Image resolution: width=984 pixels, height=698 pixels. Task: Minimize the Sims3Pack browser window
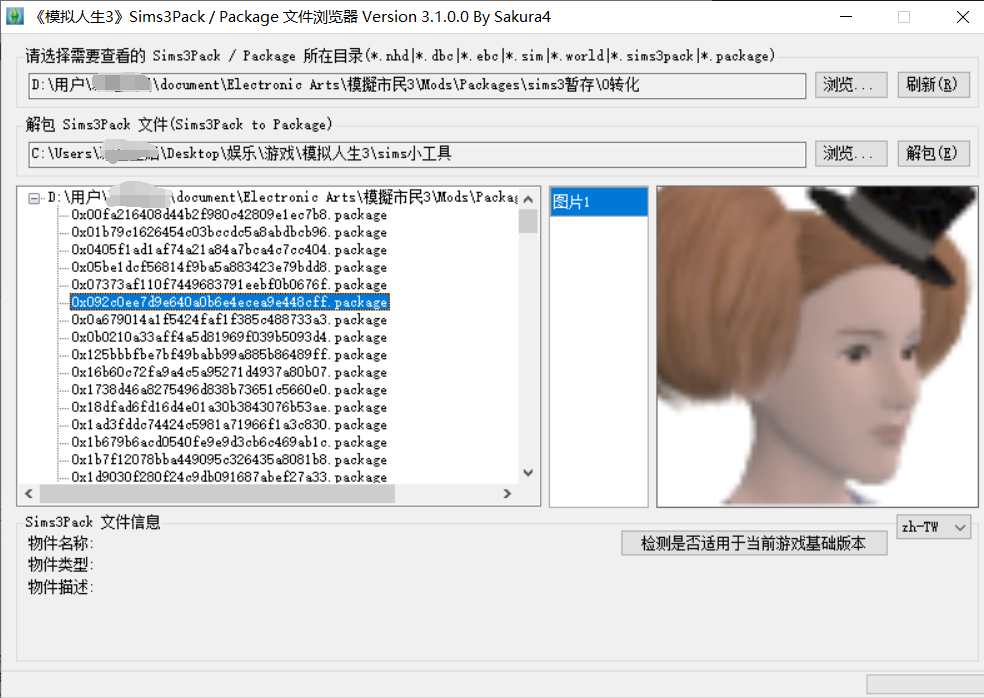click(x=846, y=17)
